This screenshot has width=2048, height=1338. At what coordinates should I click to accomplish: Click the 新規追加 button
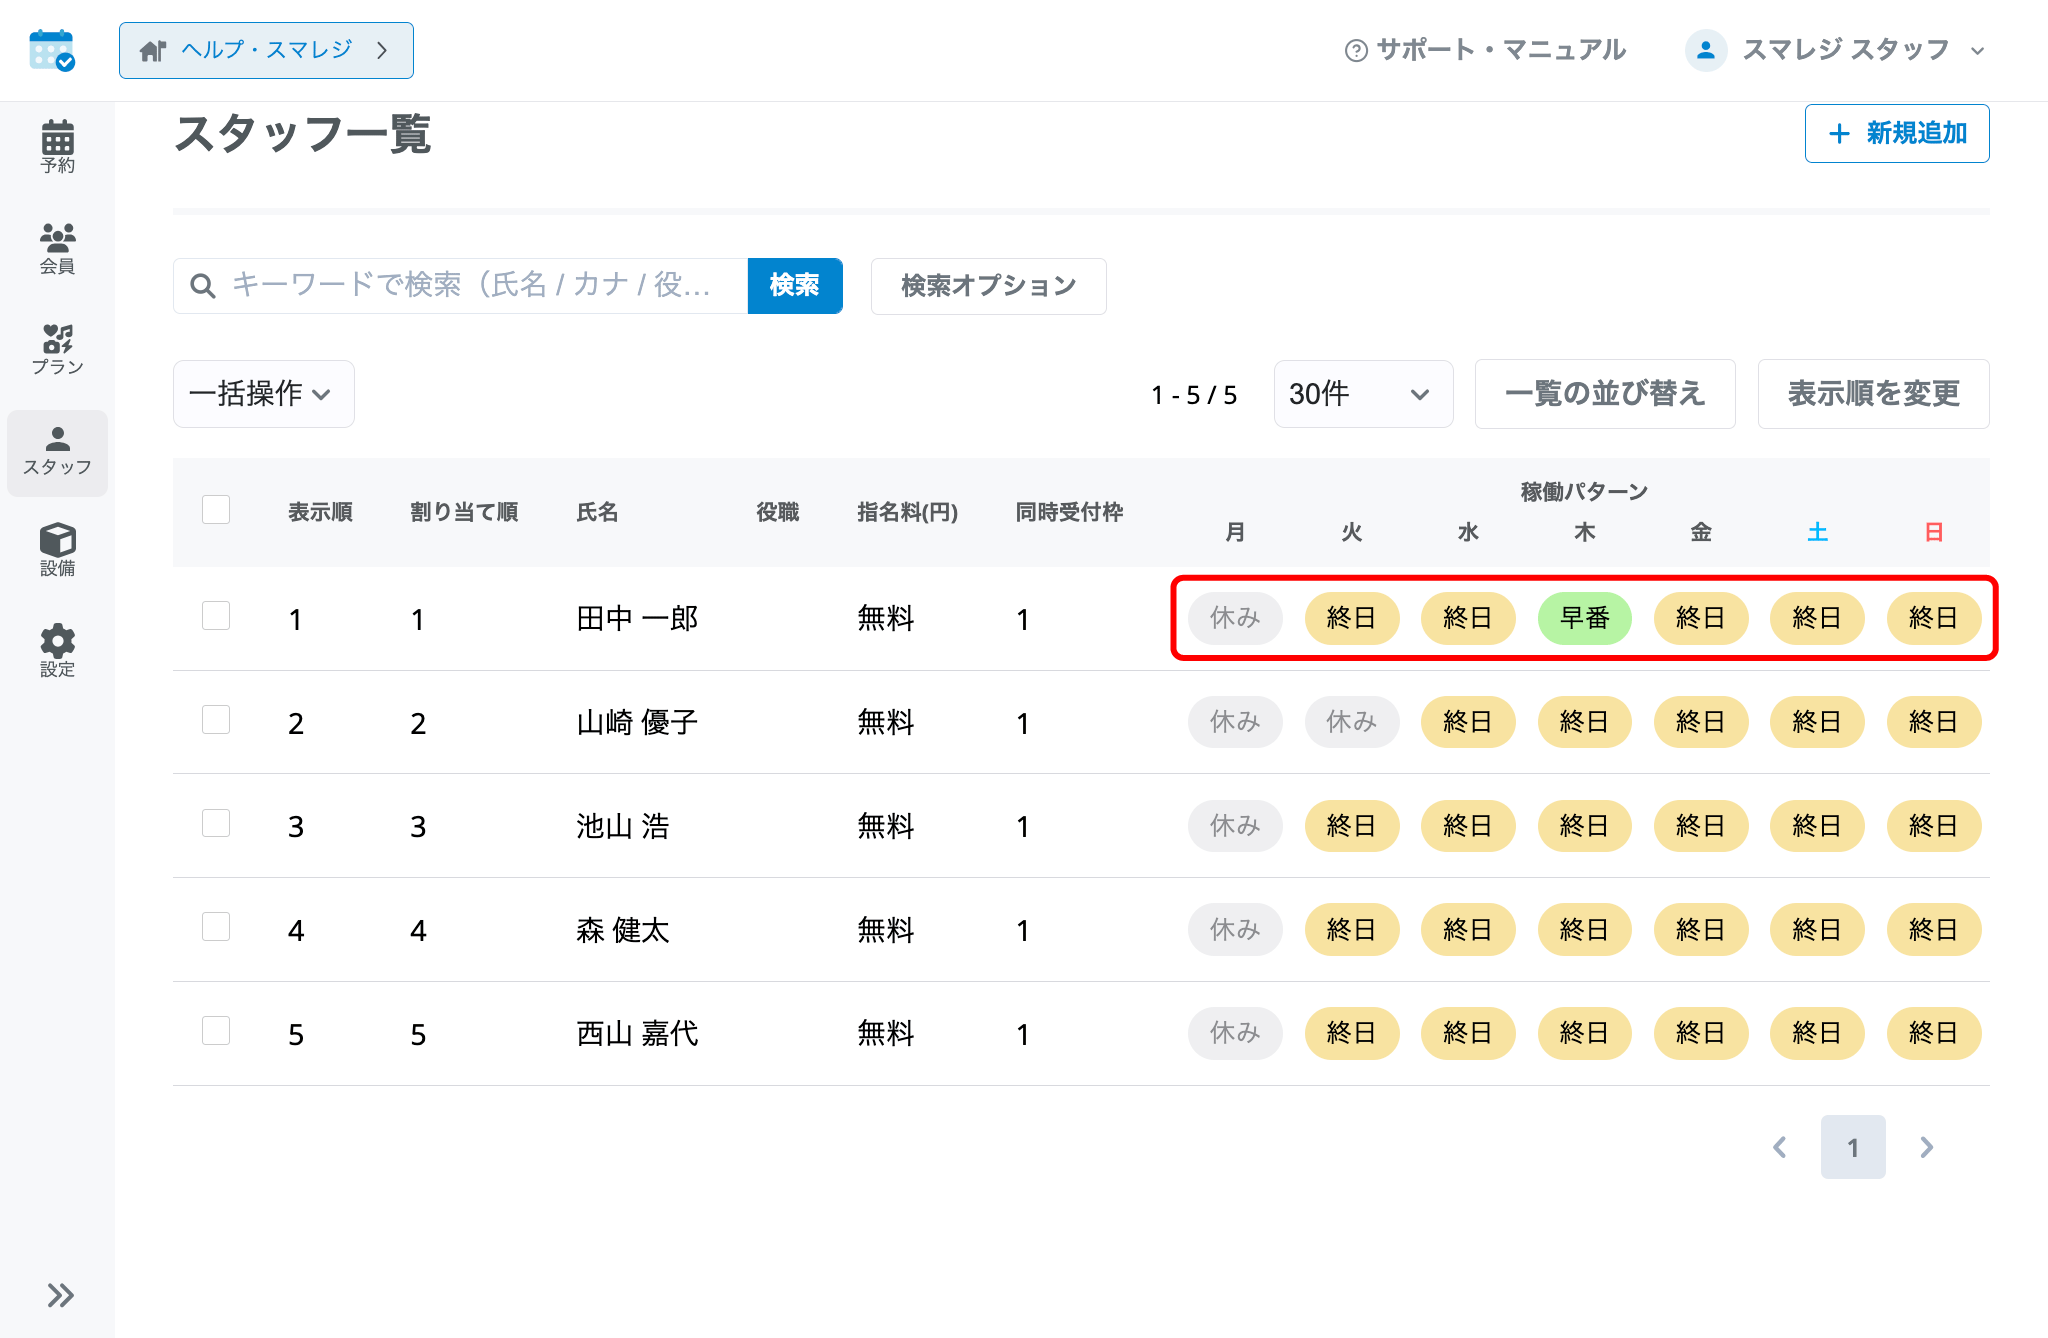coord(1896,133)
